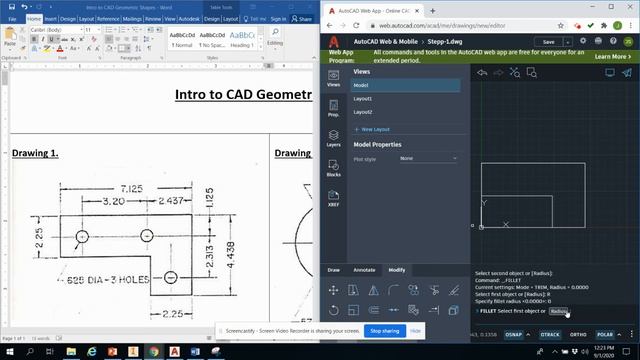The height and width of the screenshot is (360, 640).
Task: Click the paper-plane share icon above canvas
Action: pyautogui.click(x=627, y=73)
